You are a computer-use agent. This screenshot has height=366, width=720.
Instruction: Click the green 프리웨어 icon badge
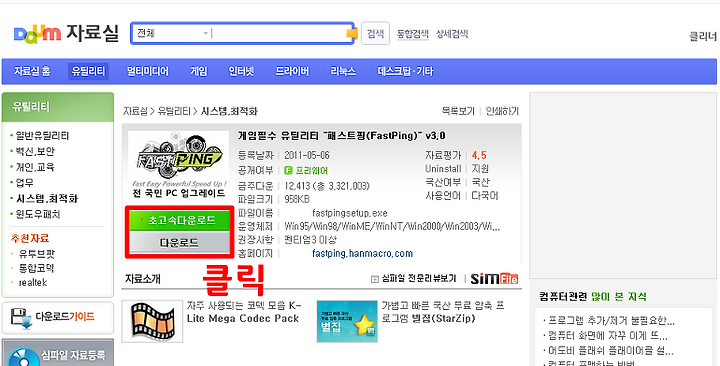(288, 171)
